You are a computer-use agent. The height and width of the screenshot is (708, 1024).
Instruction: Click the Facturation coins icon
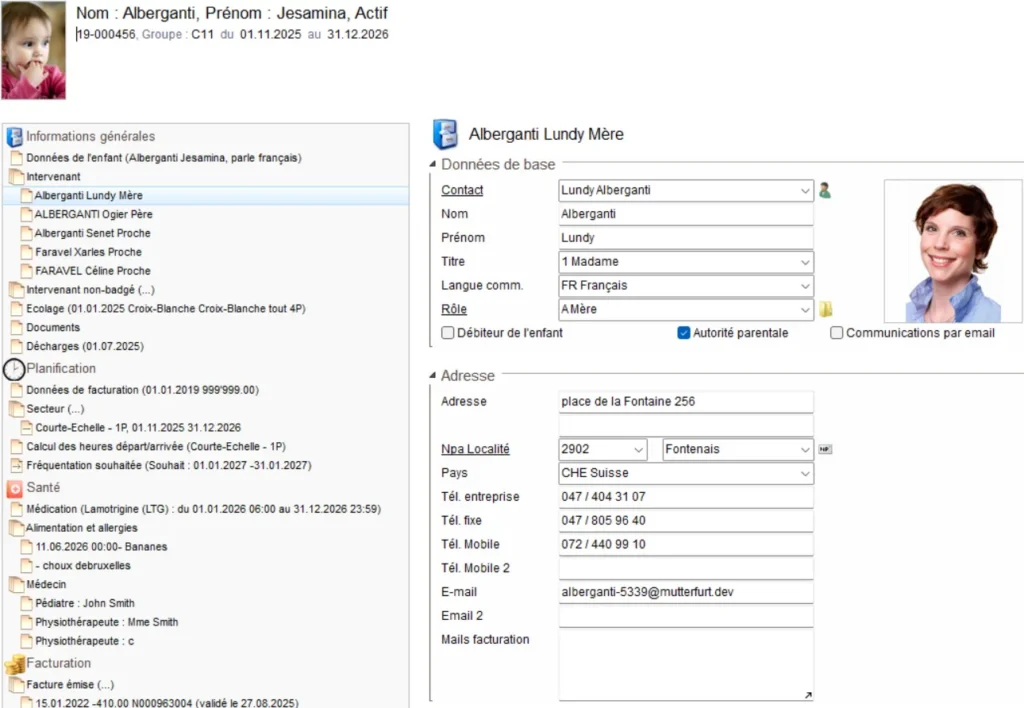(x=14, y=664)
